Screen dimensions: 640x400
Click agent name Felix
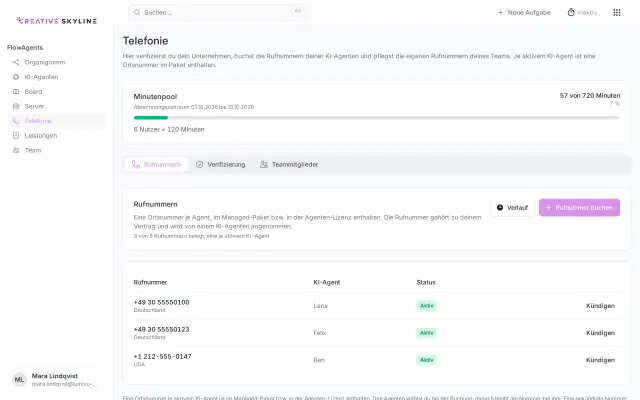(320, 333)
